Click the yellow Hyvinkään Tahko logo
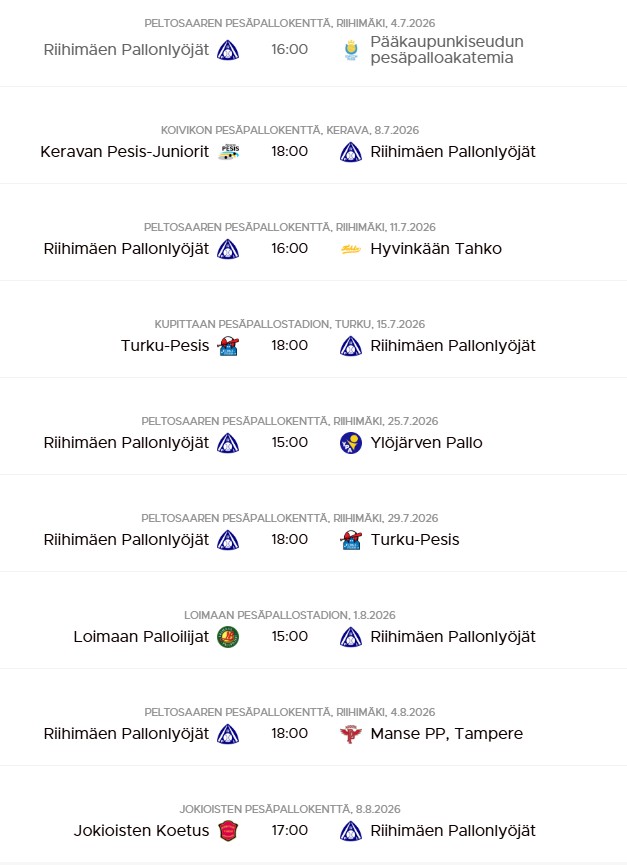Screen dimensions: 627x865 (350, 249)
